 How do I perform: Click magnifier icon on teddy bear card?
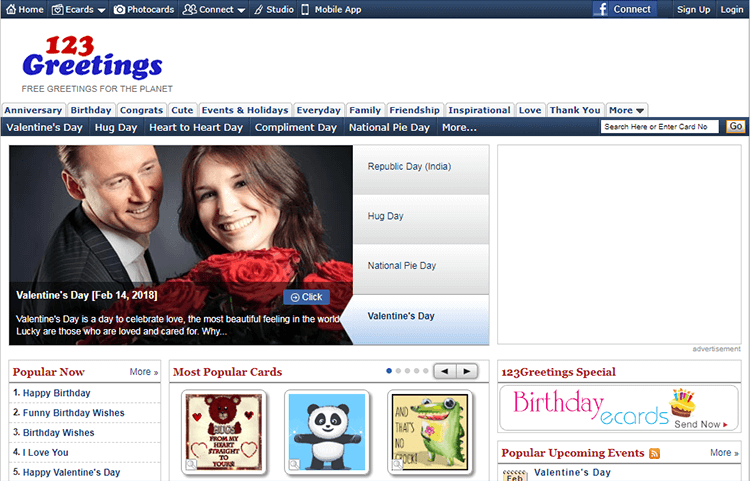tap(191, 464)
